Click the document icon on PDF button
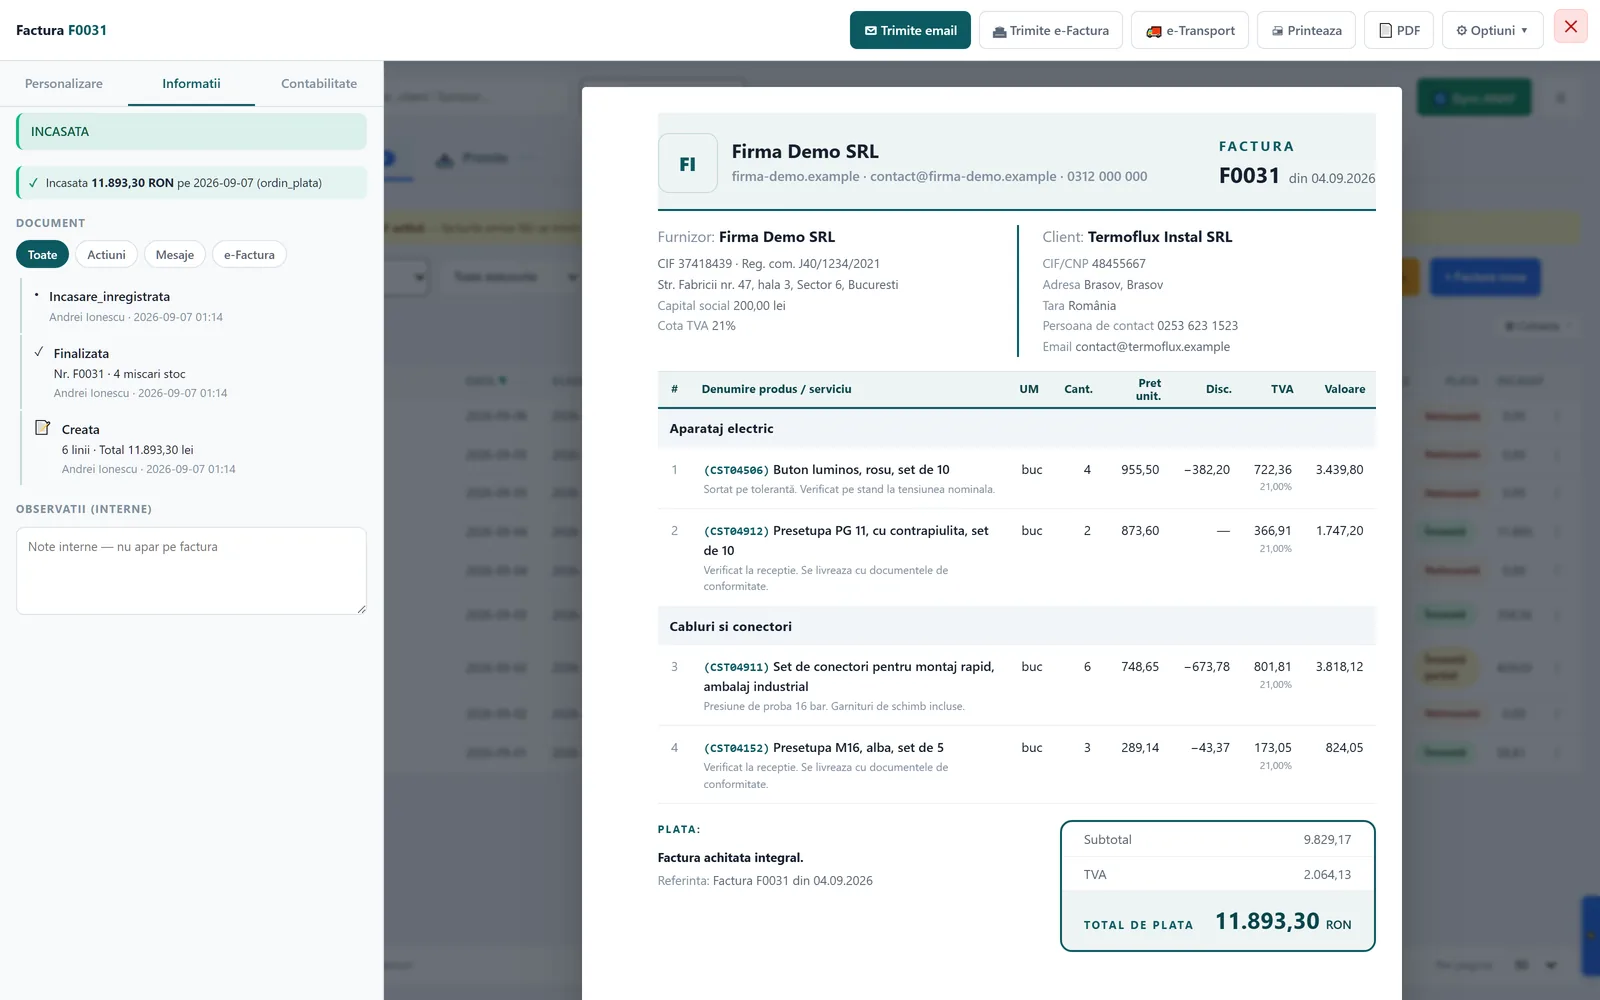 click(x=1385, y=31)
